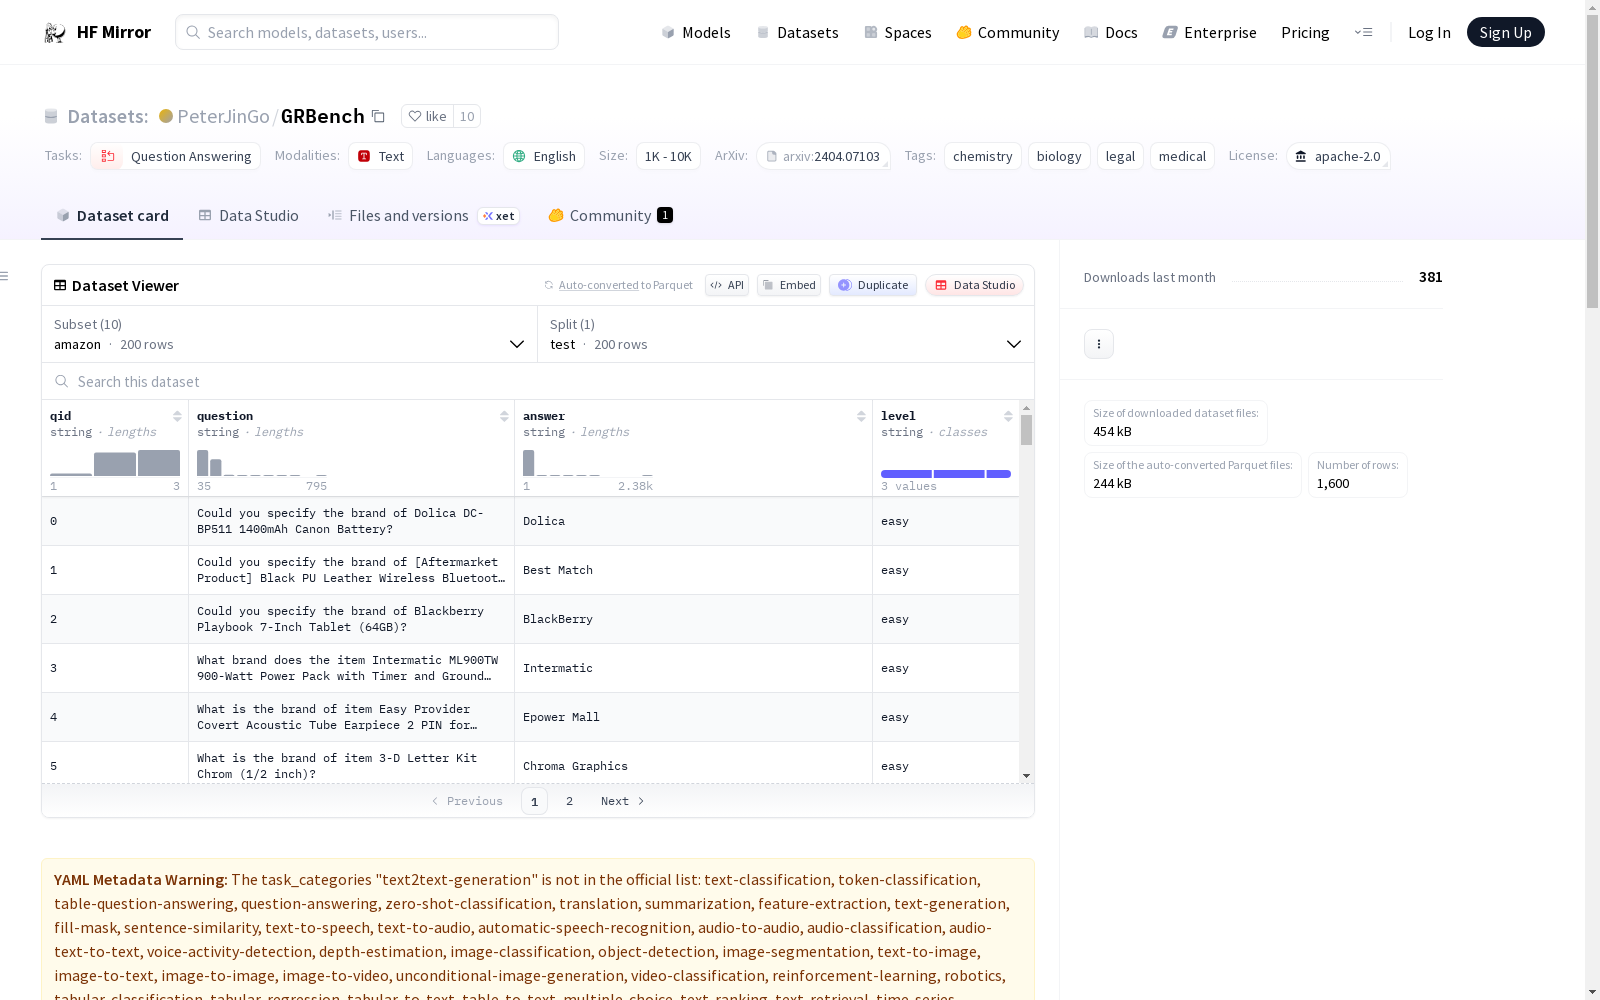This screenshot has width=1600, height=1000.
Task: Switch to the Dataset card tab
Action: [112, 216]
